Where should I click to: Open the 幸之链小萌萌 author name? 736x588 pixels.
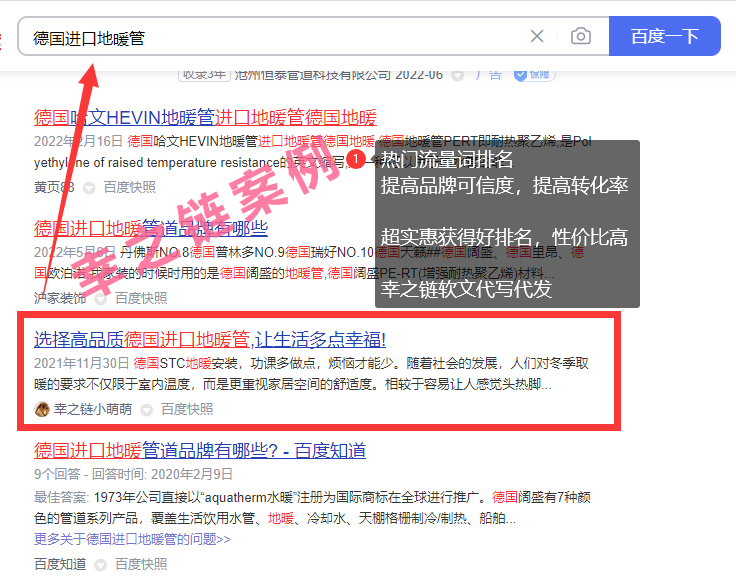(92, 409)
